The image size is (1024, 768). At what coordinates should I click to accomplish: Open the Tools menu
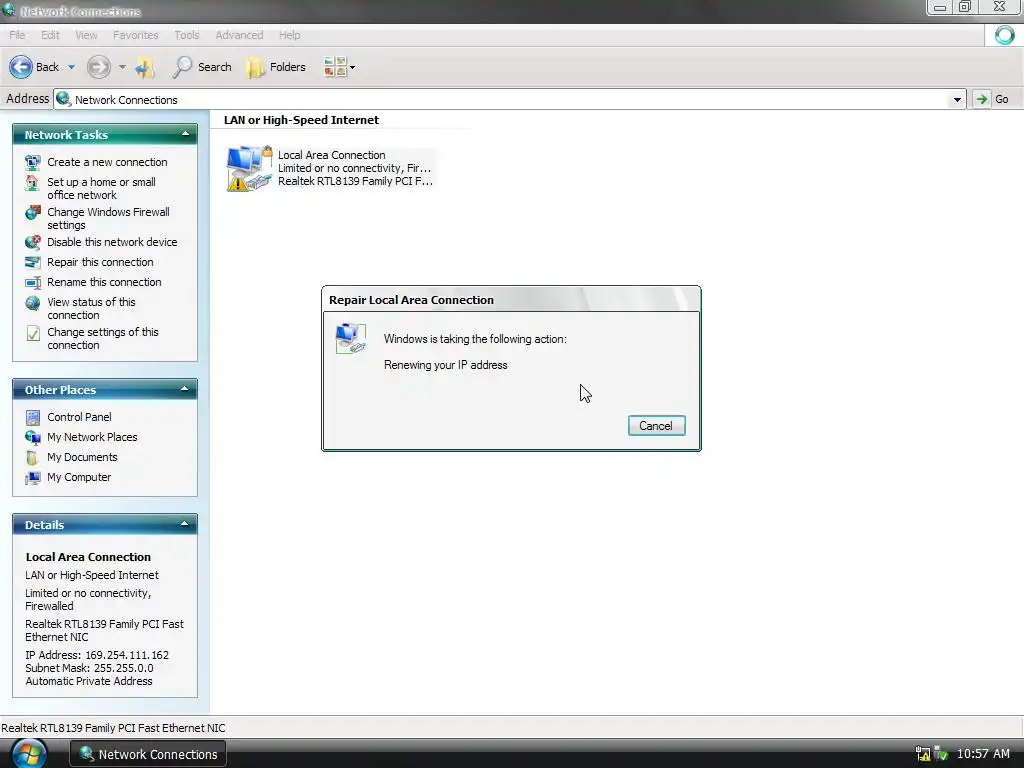point(187,35)
